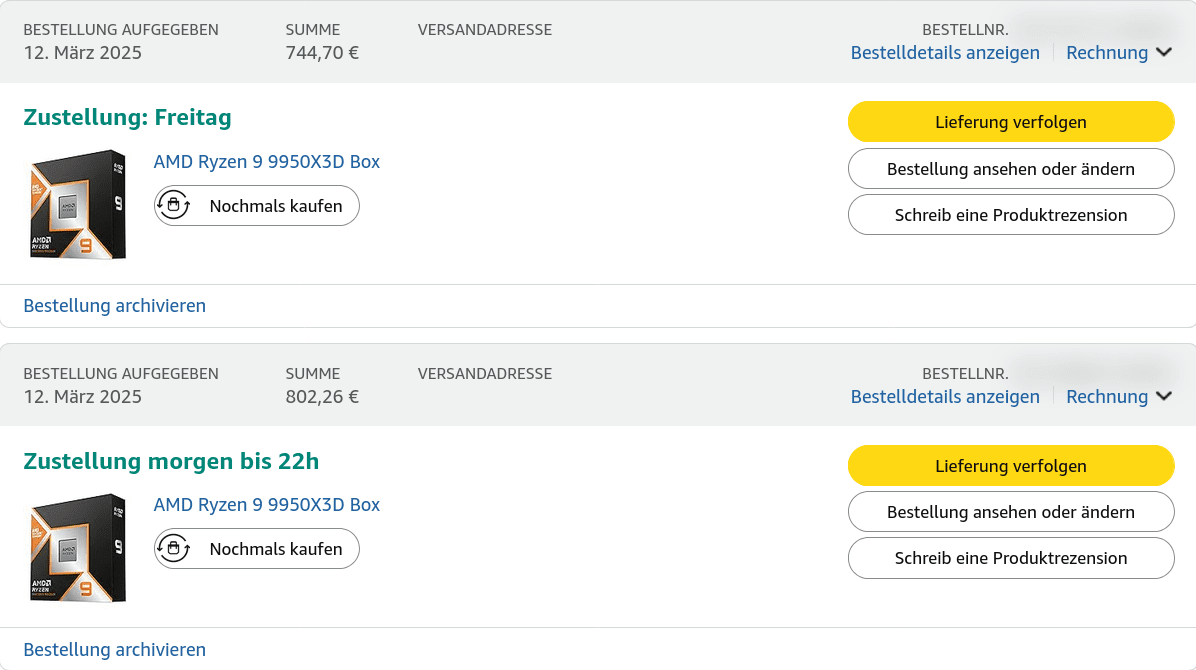Open Rechnung link of the first order
Viewport: 1196px width, 670px height.
1107,53
